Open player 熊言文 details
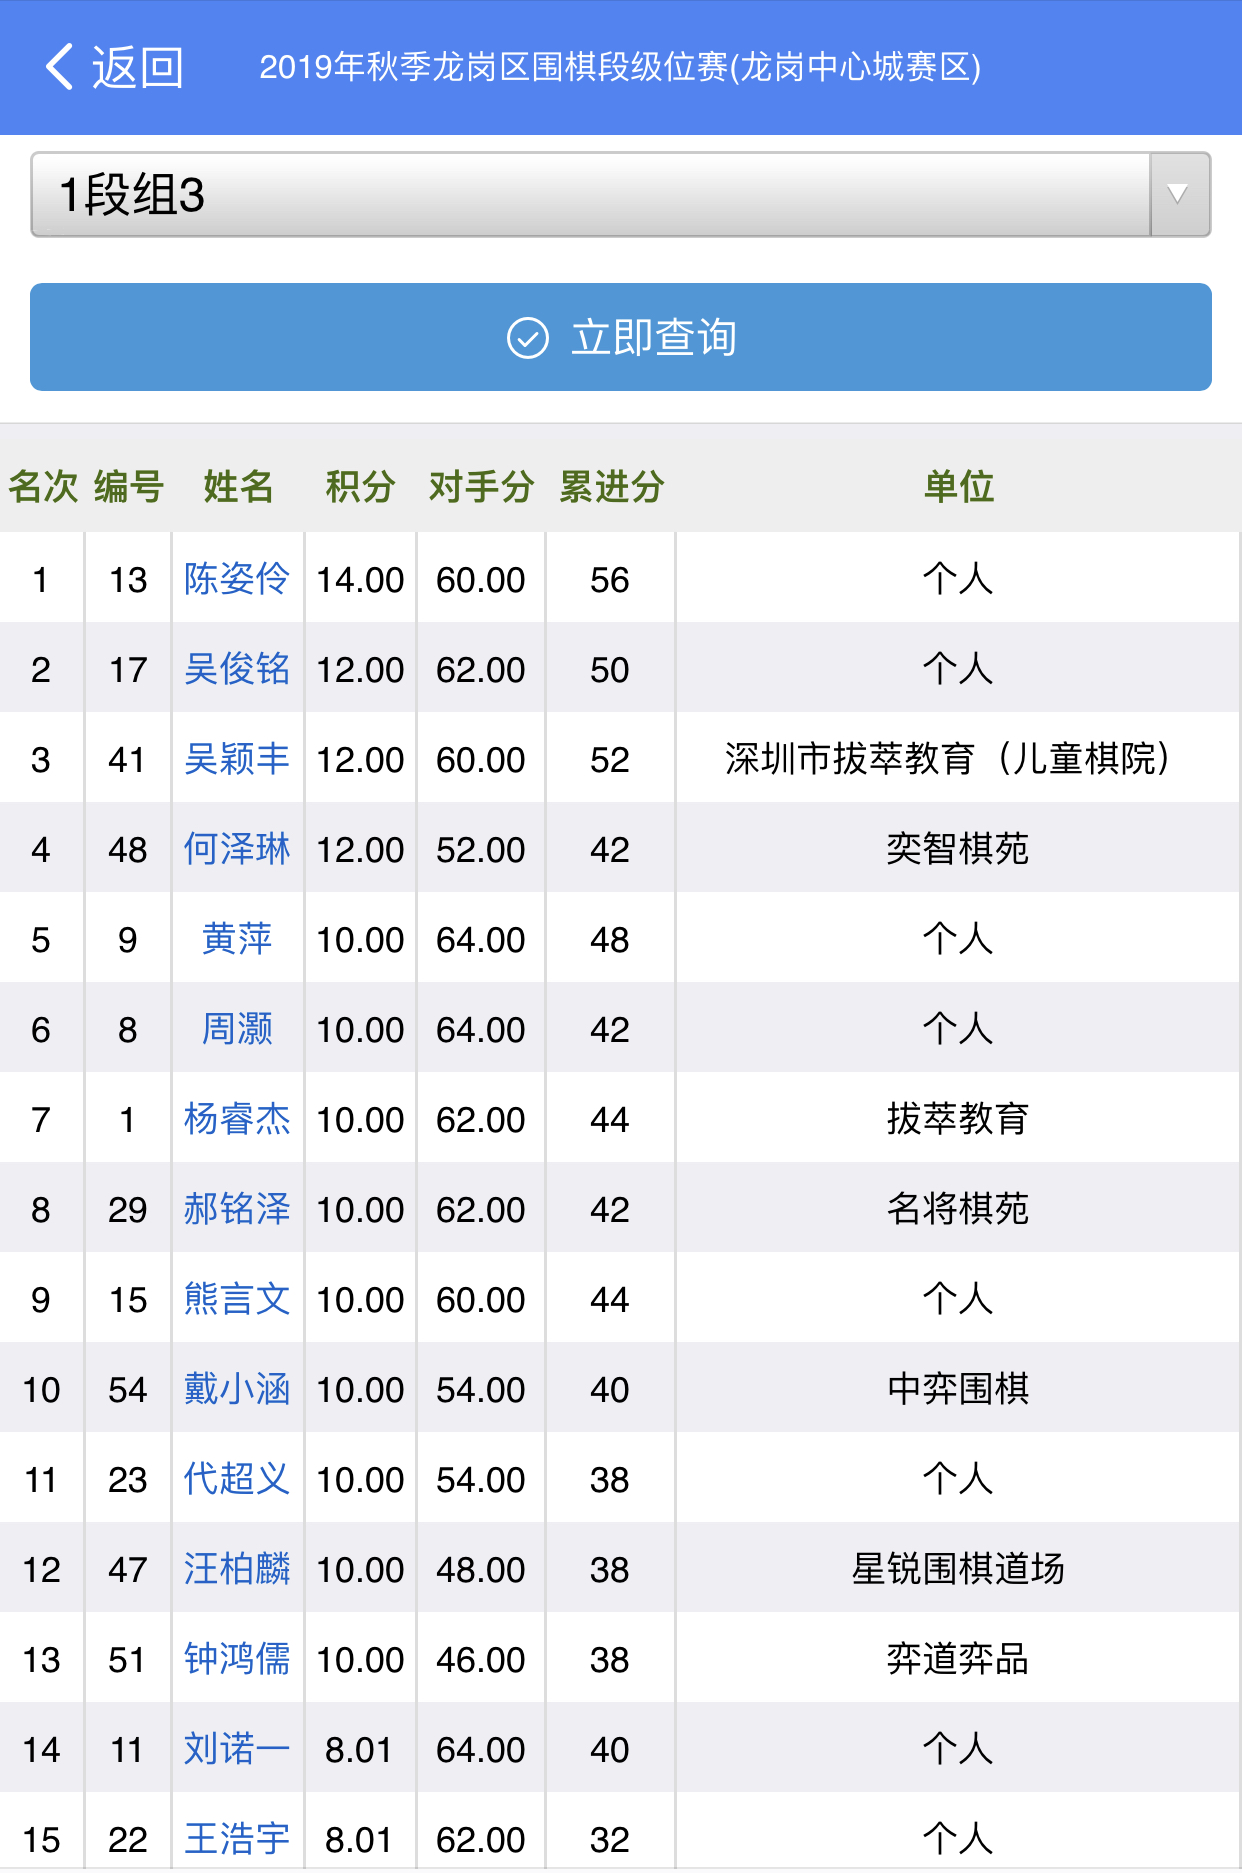Screen dimensions: 1242x1873 point(237,1299)
